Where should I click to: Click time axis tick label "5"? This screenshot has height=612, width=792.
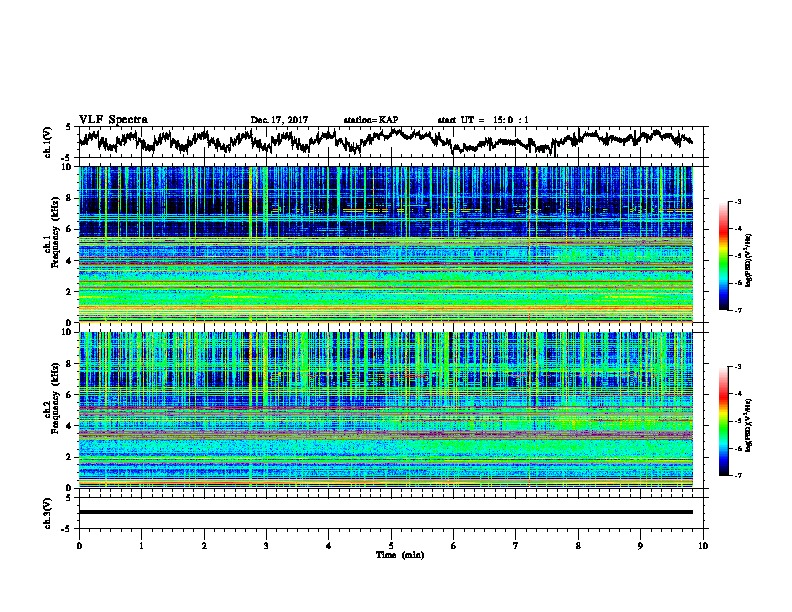click(391, 546)
